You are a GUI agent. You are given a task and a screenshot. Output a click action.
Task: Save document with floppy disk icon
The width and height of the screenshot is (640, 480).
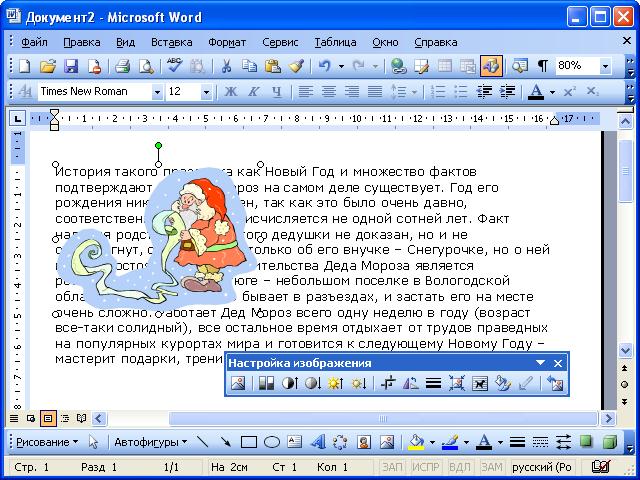click(x=71, y=66)
